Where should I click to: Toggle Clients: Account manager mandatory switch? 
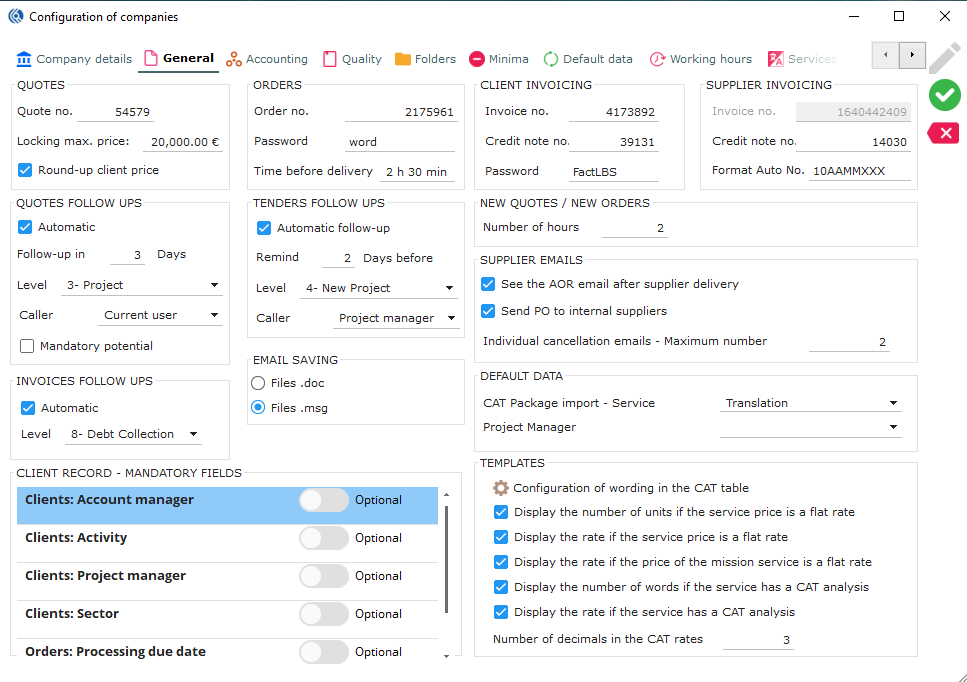(324, 500)
